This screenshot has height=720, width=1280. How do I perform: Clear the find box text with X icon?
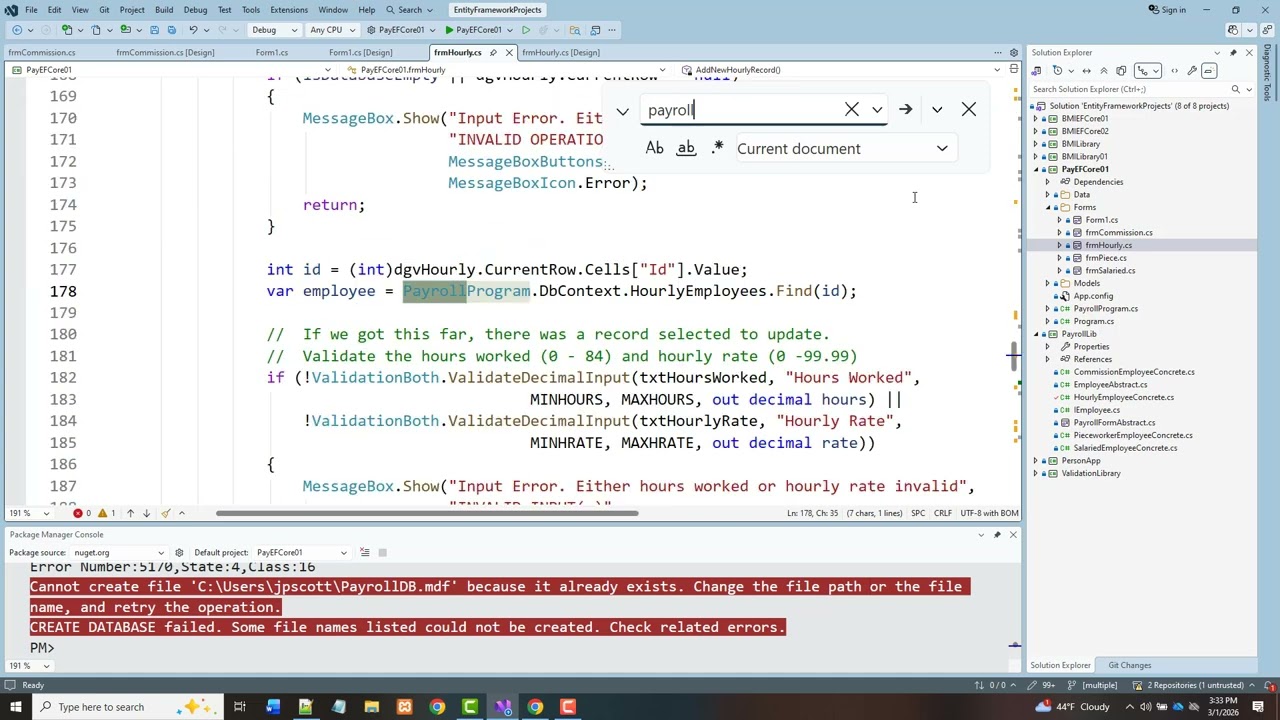click(852, 109)
